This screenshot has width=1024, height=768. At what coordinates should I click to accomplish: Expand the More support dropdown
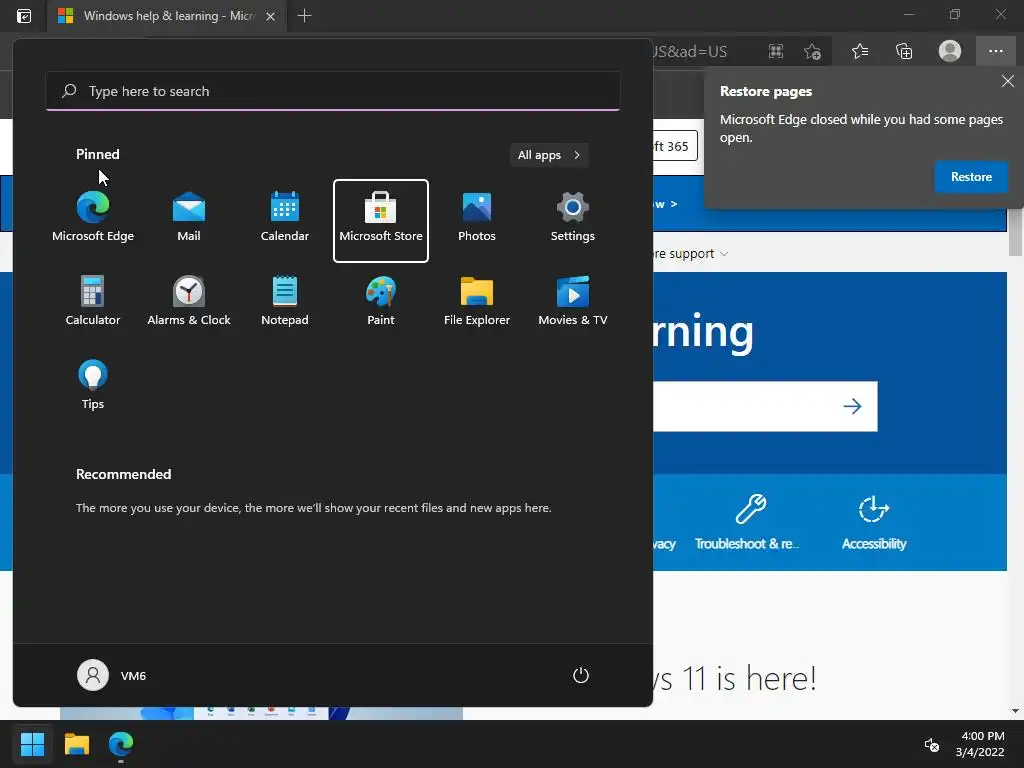(690, 253)
